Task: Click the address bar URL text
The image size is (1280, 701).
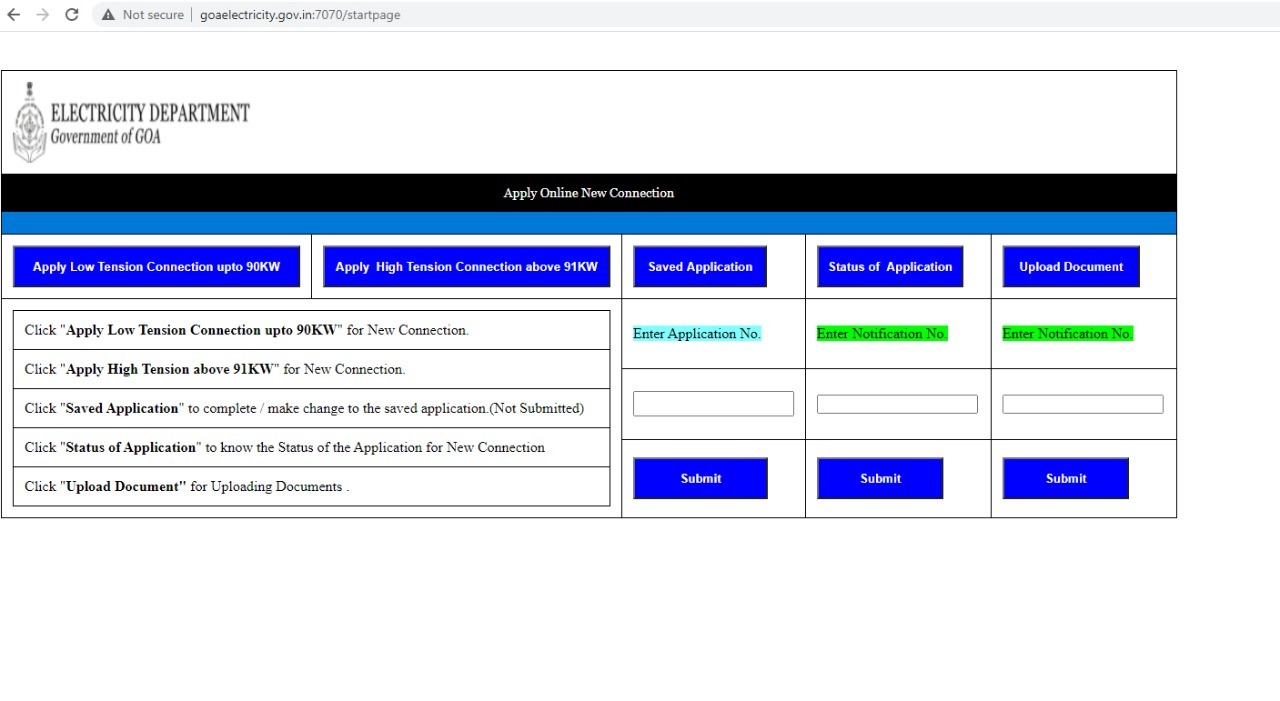Action: (x=300, y=15)
